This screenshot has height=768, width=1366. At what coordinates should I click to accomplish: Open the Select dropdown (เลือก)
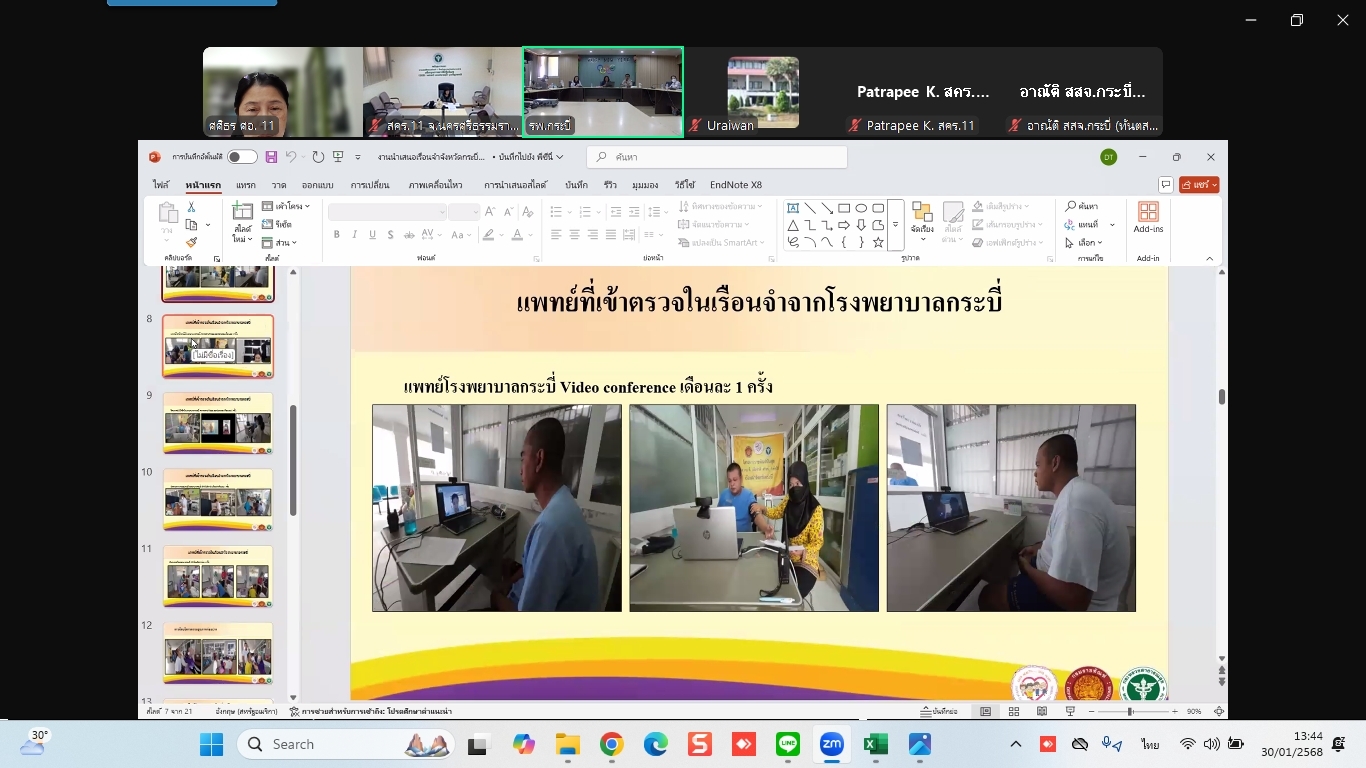(x=1084, y=242)
